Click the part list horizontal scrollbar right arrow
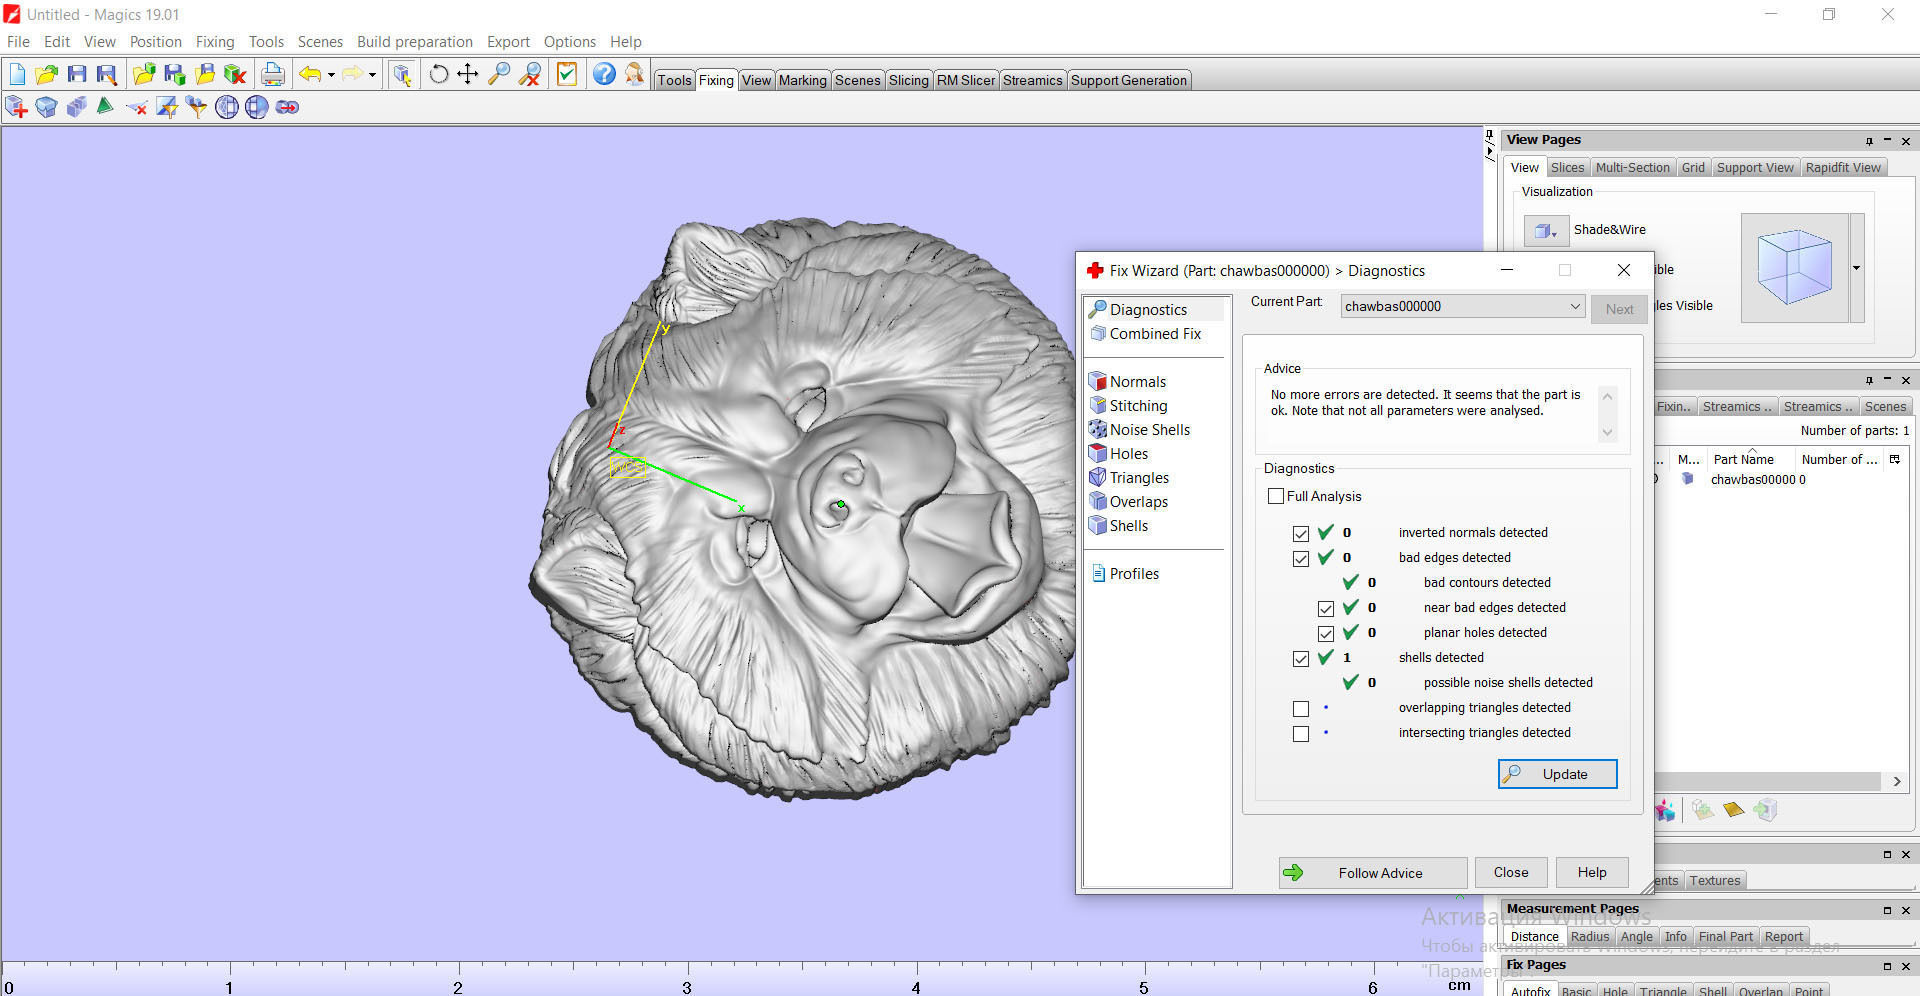The image size is (1920, 996). pyautogui.click(x=1897, y=782)
